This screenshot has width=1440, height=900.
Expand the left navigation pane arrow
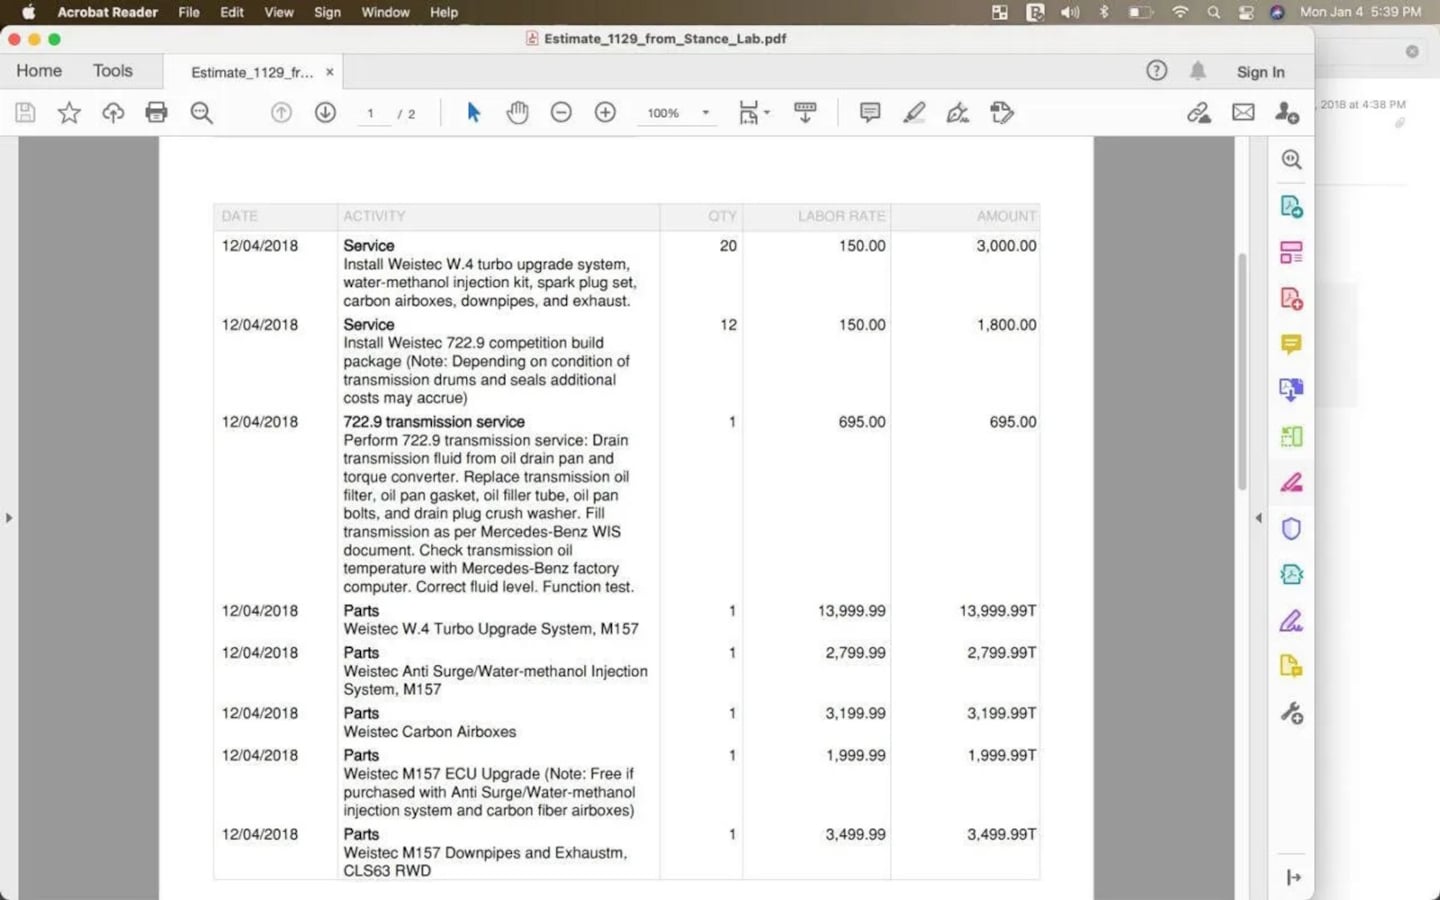[9, 518]
